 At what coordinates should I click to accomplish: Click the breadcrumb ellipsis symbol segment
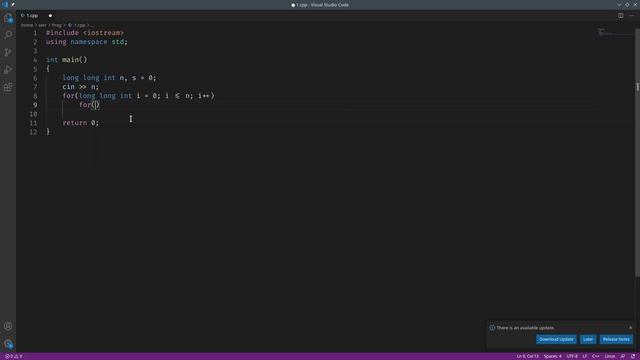pos(91,25)
